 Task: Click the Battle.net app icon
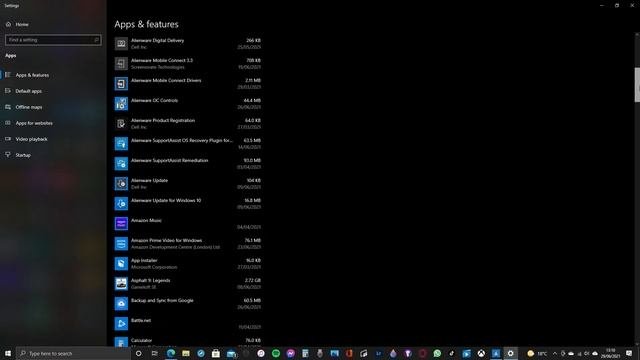[x=121, y=324]
